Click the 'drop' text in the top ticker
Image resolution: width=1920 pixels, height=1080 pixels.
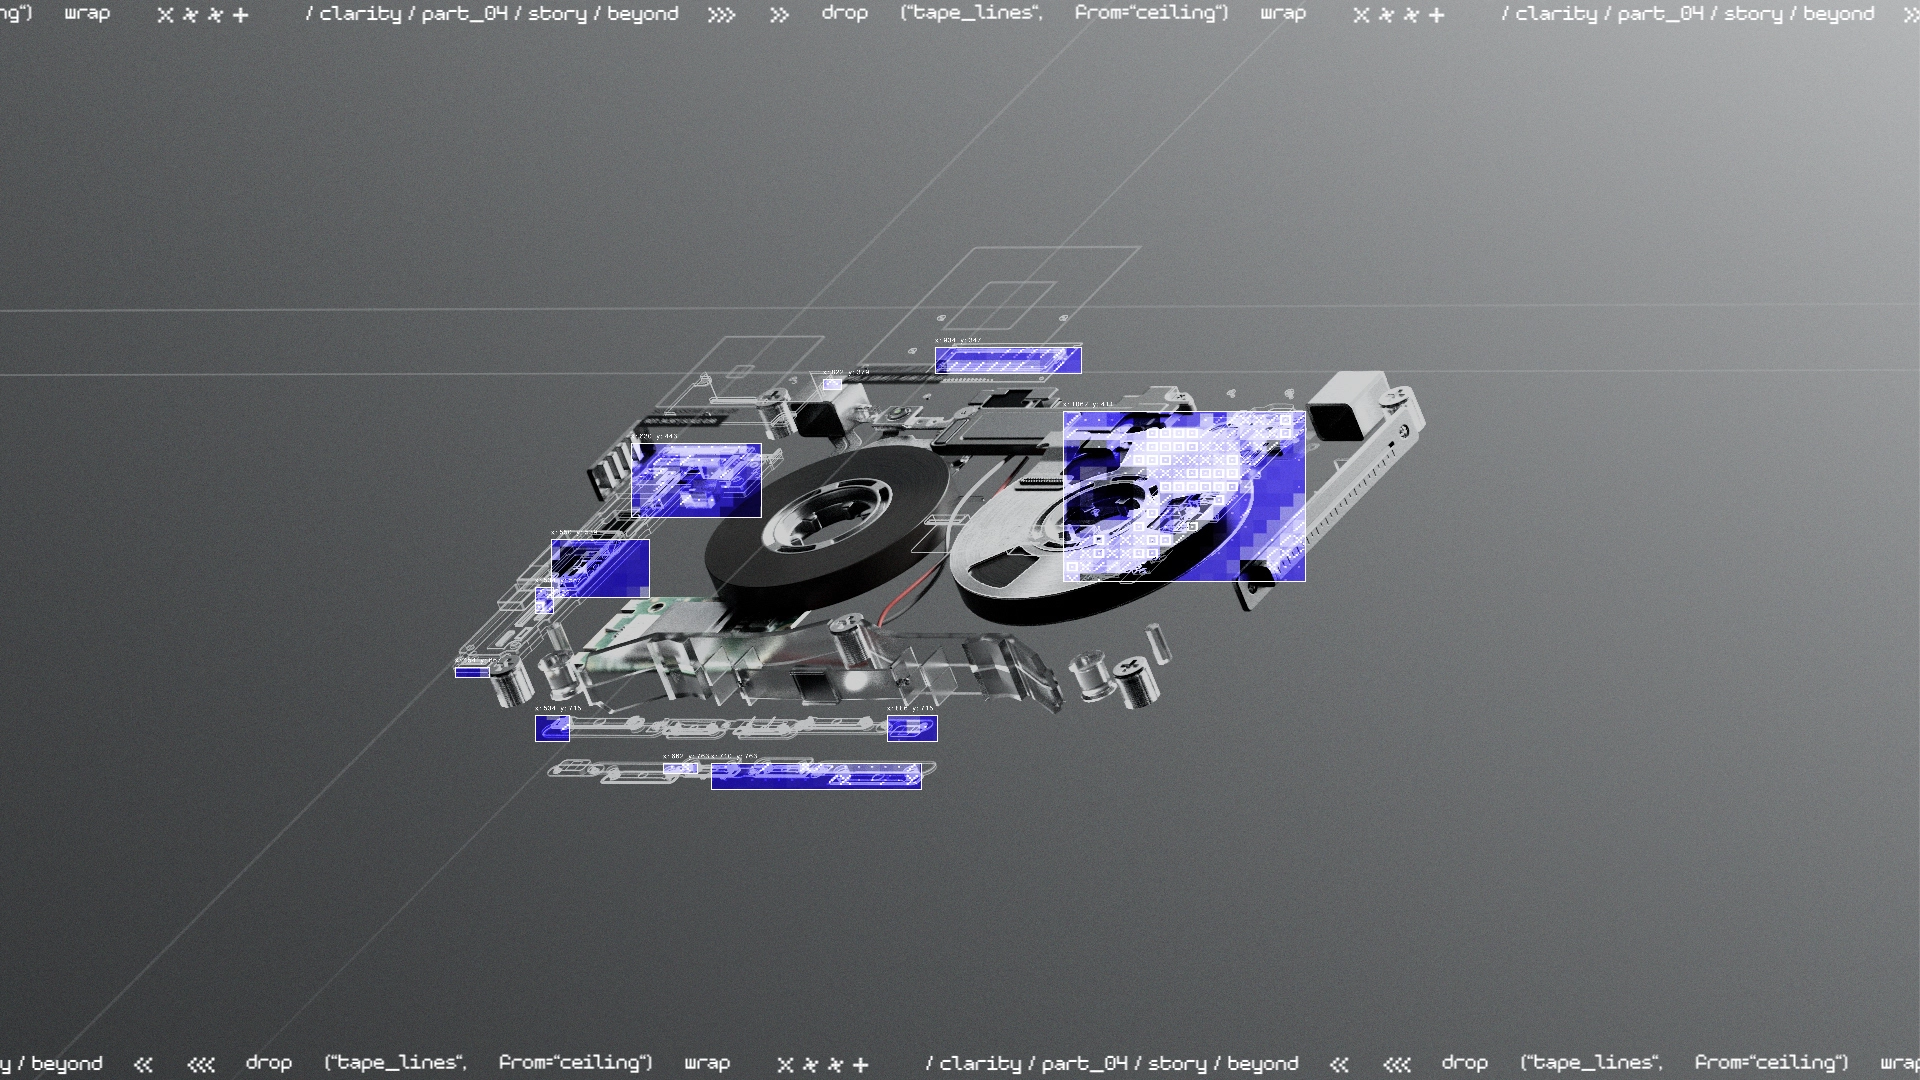[x=844, y=14]
